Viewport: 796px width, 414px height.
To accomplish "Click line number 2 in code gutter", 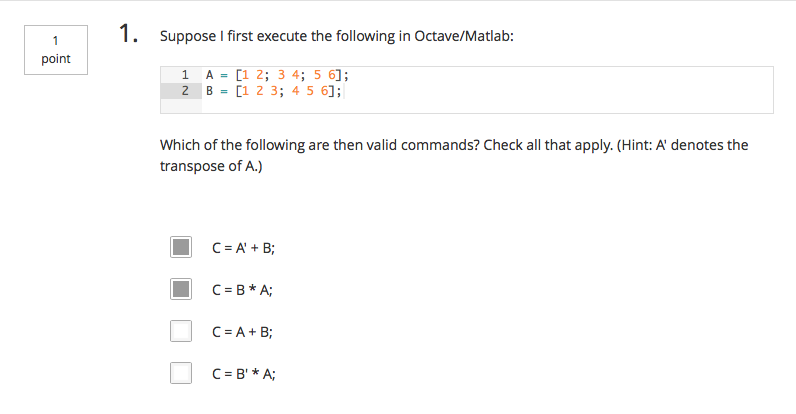I will click(x=185, y=91).
